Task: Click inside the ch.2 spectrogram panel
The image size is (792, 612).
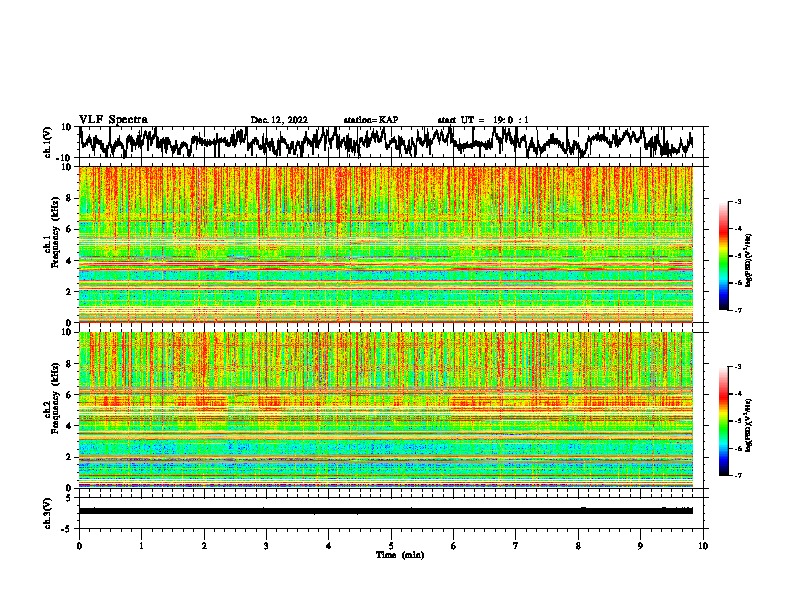Action: 385,410
